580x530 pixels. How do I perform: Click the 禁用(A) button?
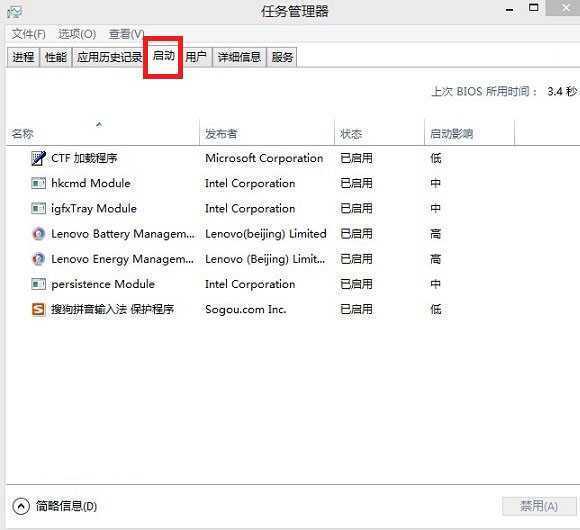[x=539, y=506]
